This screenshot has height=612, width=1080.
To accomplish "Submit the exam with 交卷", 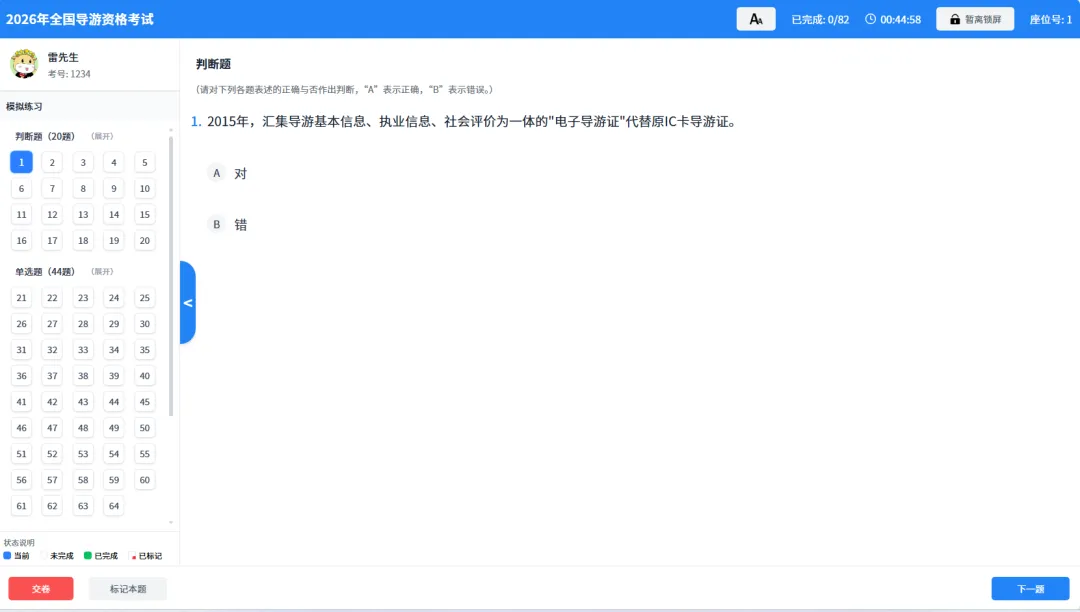I will (41, 589).
